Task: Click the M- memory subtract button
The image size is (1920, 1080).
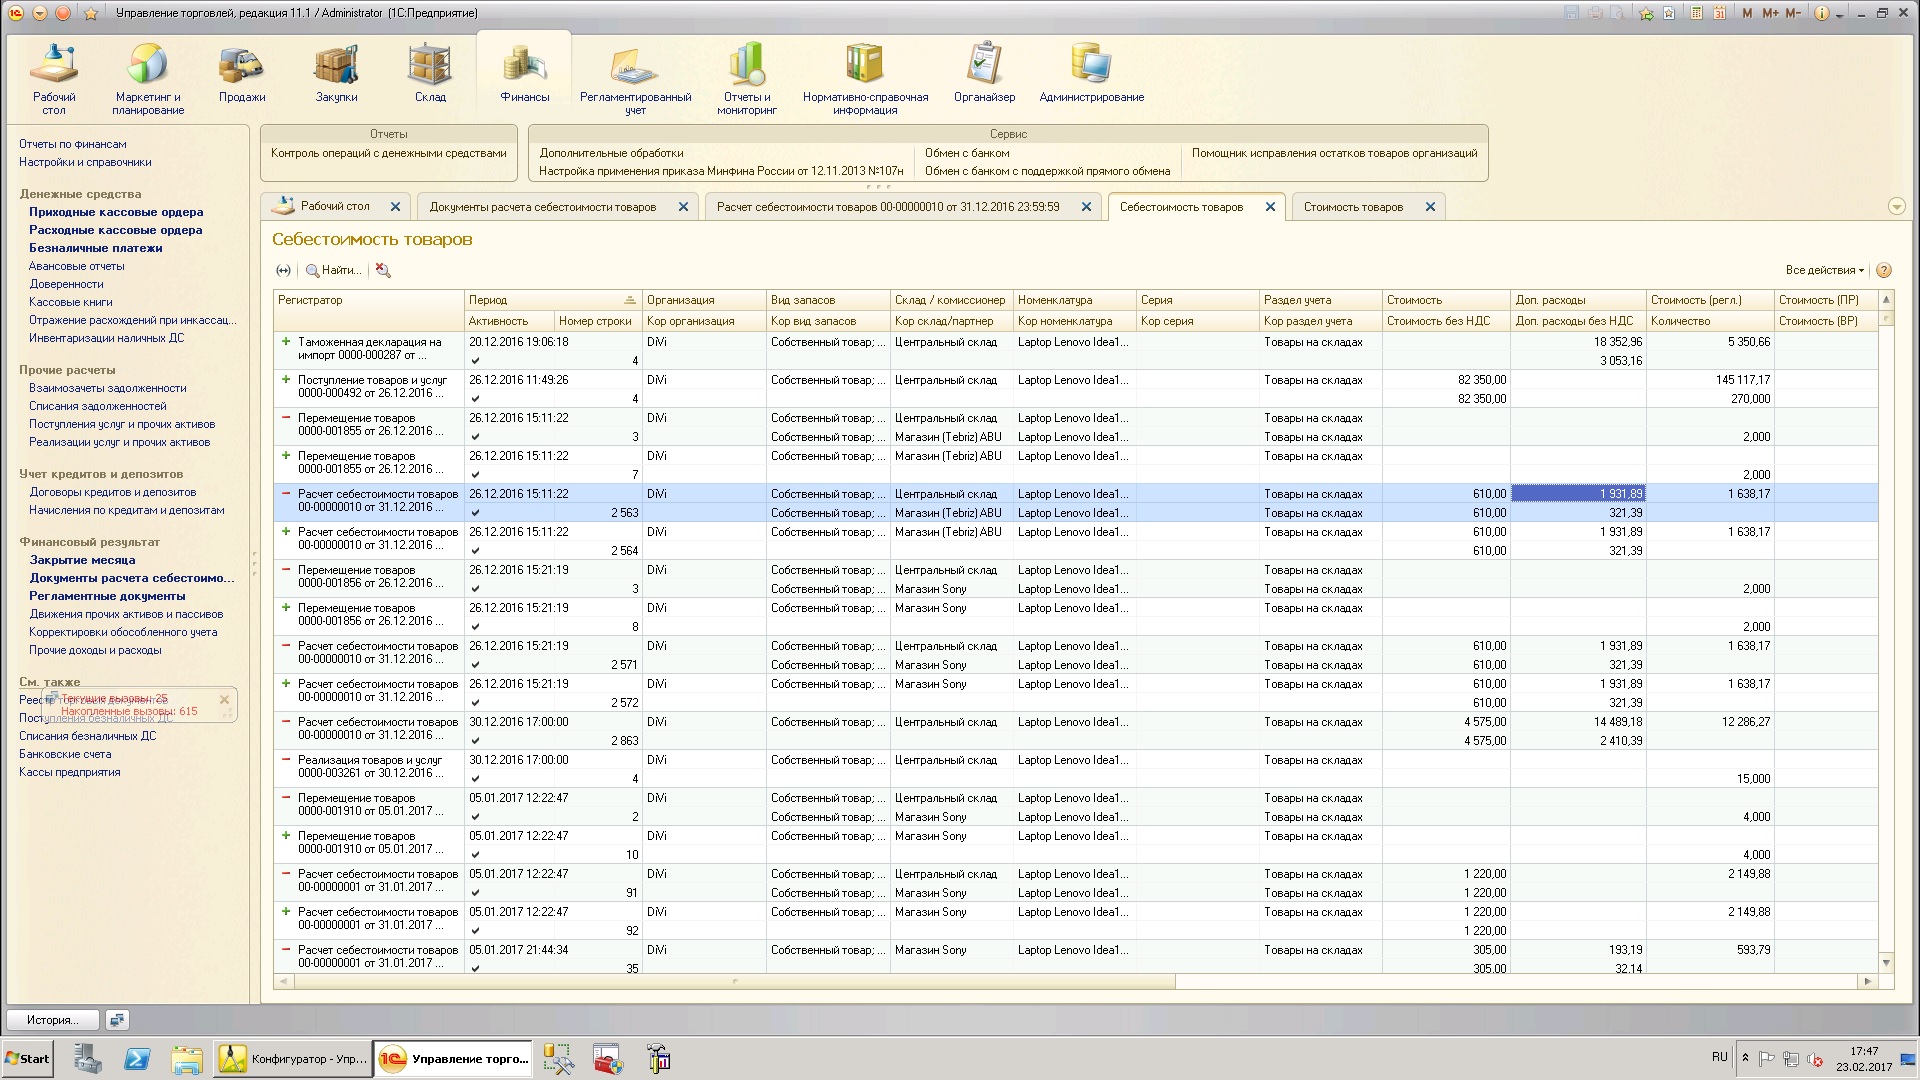Action: 1793,13
